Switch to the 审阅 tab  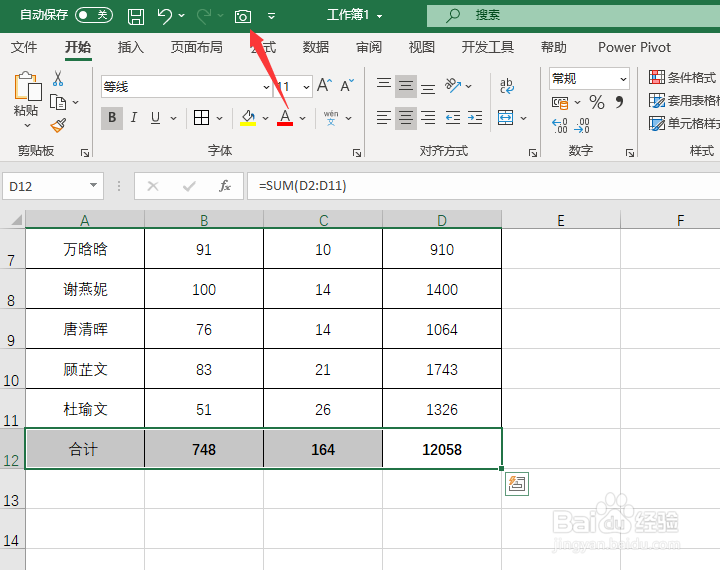[369, 47]
